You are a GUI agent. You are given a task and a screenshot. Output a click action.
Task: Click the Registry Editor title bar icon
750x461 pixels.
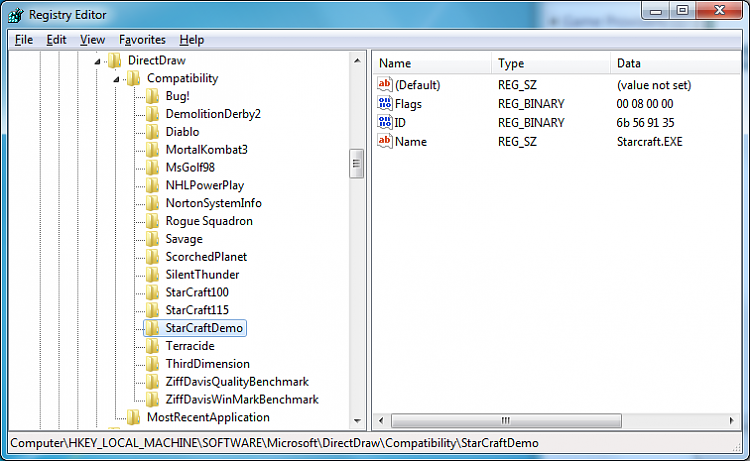click(x=15, y=15)
